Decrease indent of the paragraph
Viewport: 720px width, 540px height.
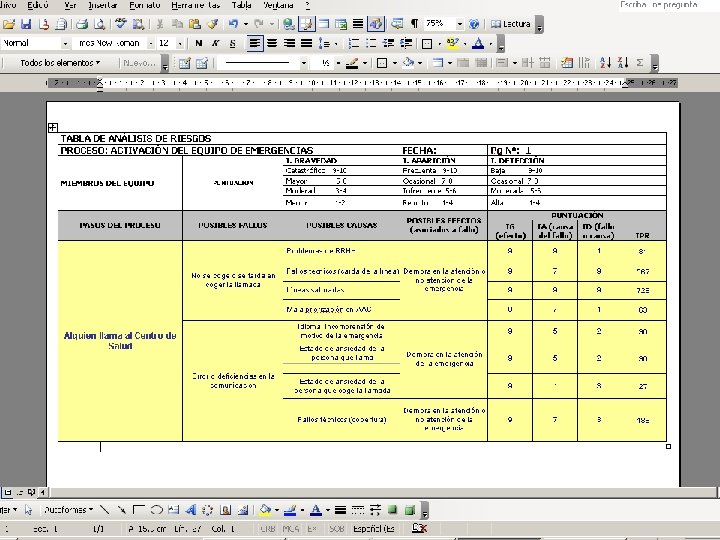coord(388,44)
